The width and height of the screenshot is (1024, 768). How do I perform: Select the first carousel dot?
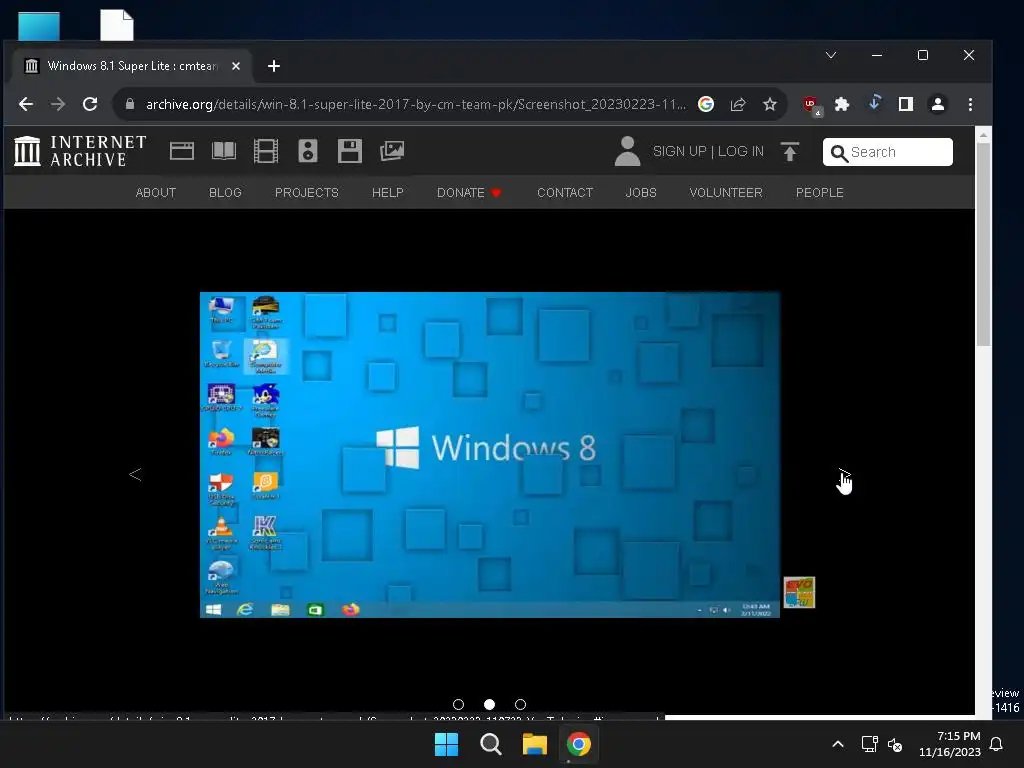coord(458,705)
